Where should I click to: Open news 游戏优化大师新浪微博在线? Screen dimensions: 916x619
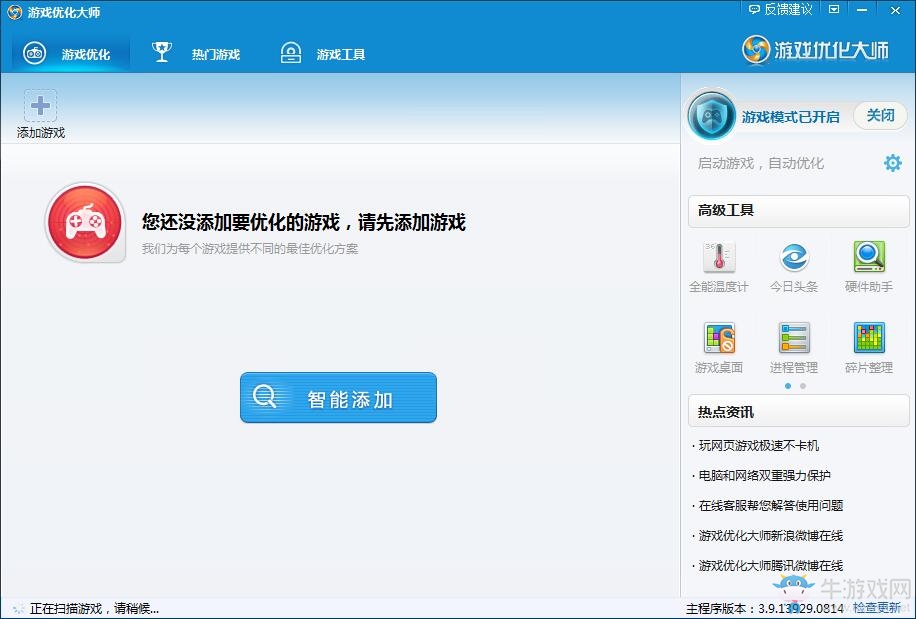[770, 535]
